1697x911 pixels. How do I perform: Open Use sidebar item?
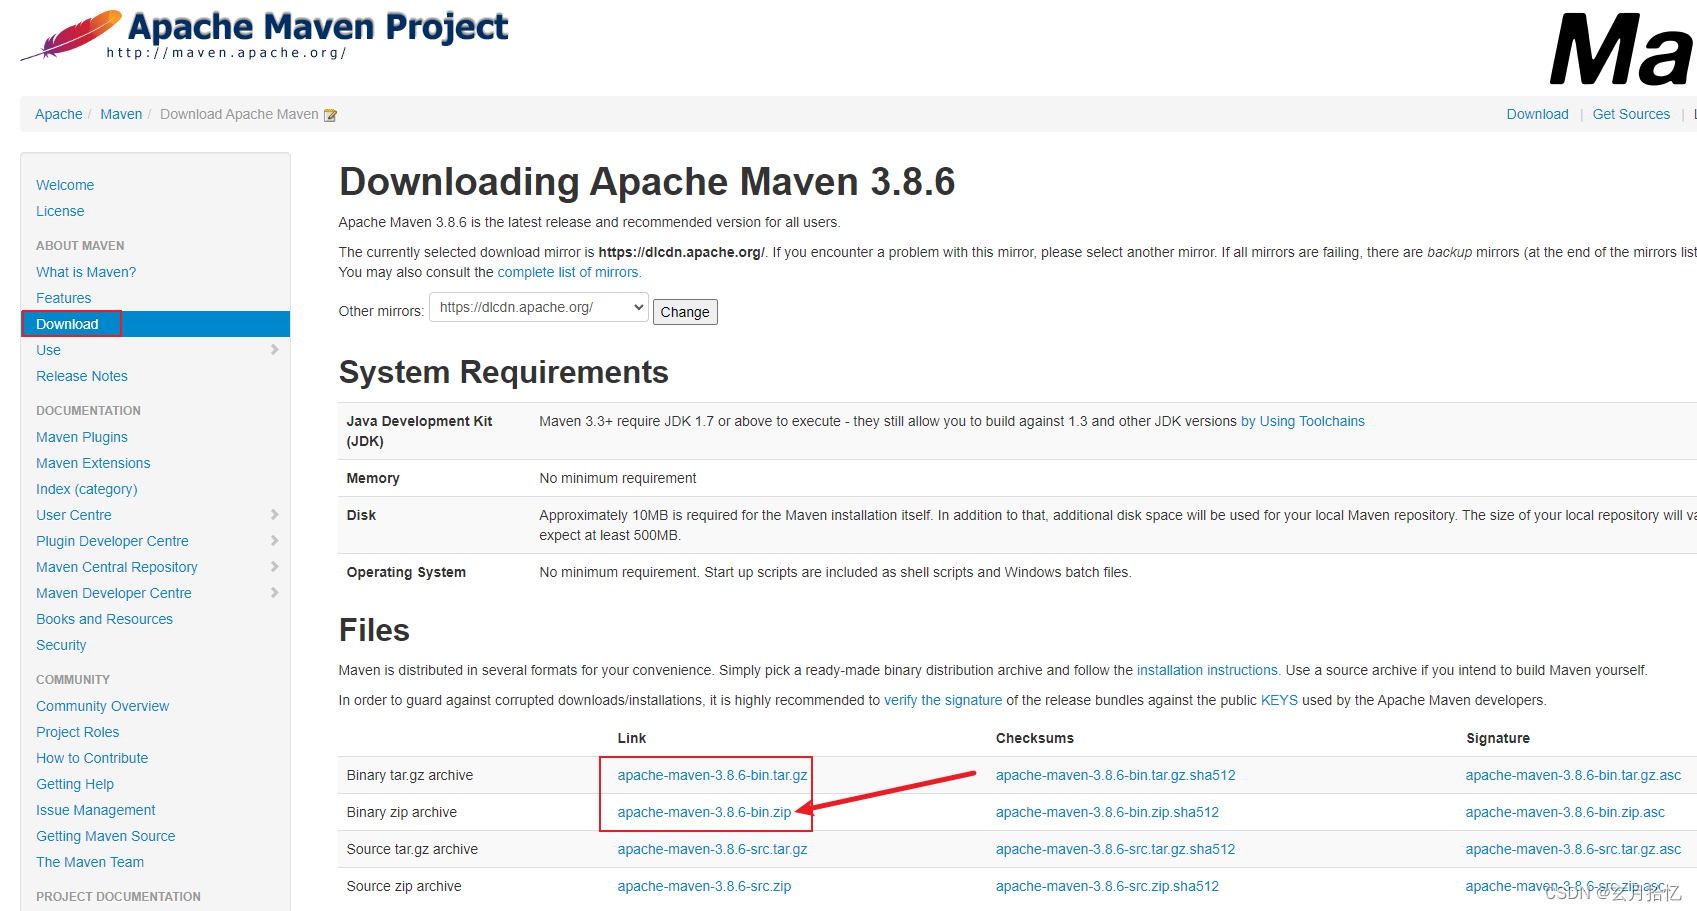coord(48,350)
